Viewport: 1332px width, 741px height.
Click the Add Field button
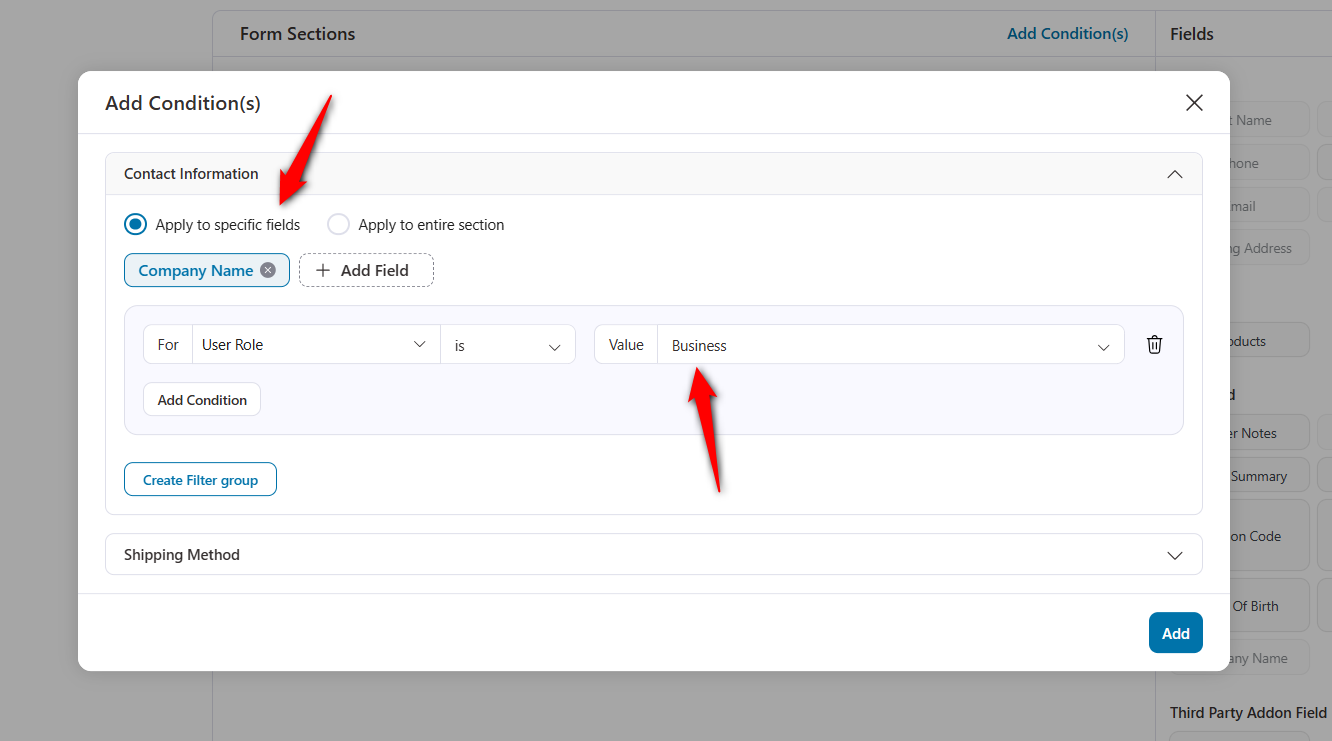point(366,270)
